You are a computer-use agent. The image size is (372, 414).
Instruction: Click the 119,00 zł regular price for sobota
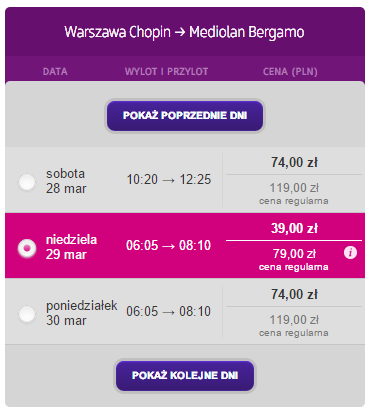(294, 188)
